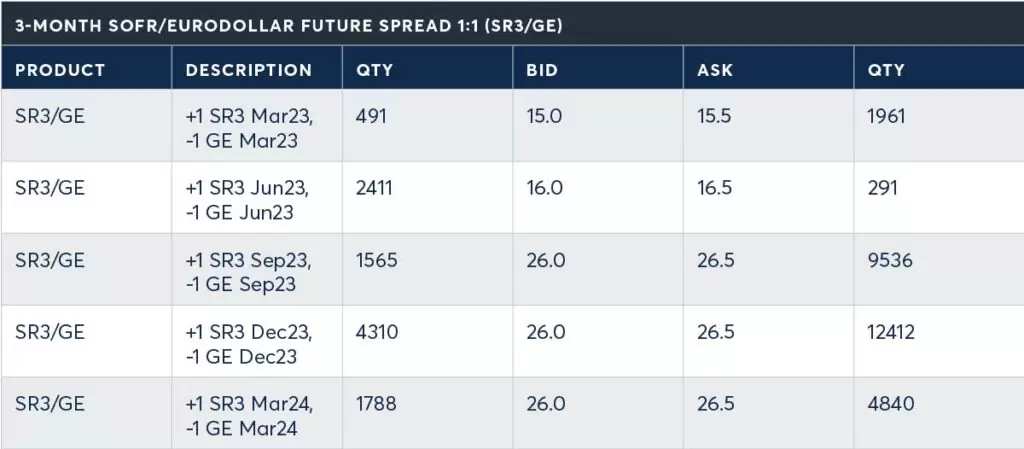Viewport: 1024px width, 449px height.
Task: Click the bid quantity 491 cell
Action: [x=371, y=116]
